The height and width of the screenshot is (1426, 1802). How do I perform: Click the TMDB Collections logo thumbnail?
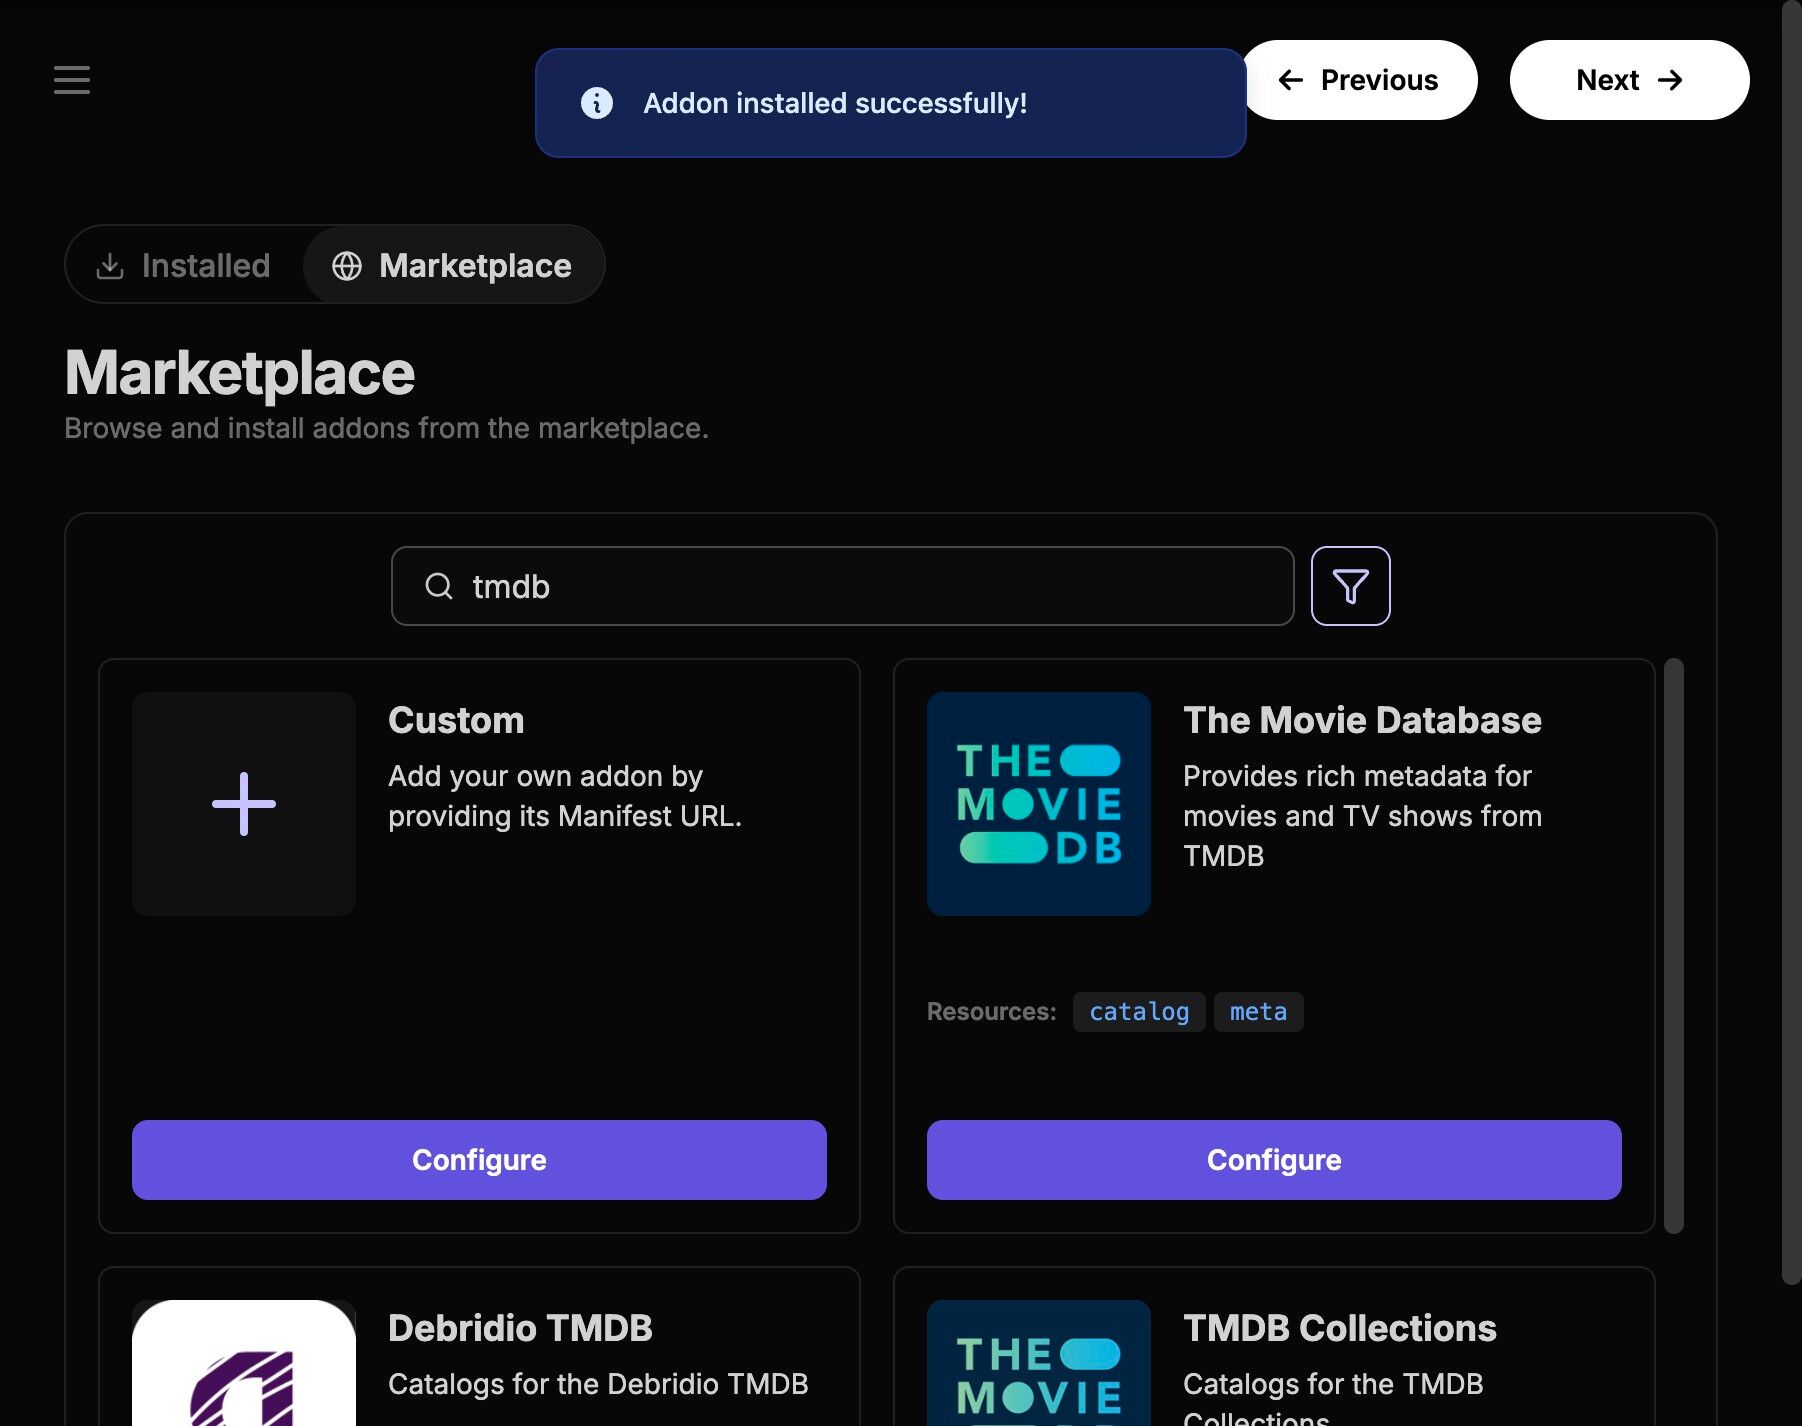pyautogui.click(x=1039, y=1363)
